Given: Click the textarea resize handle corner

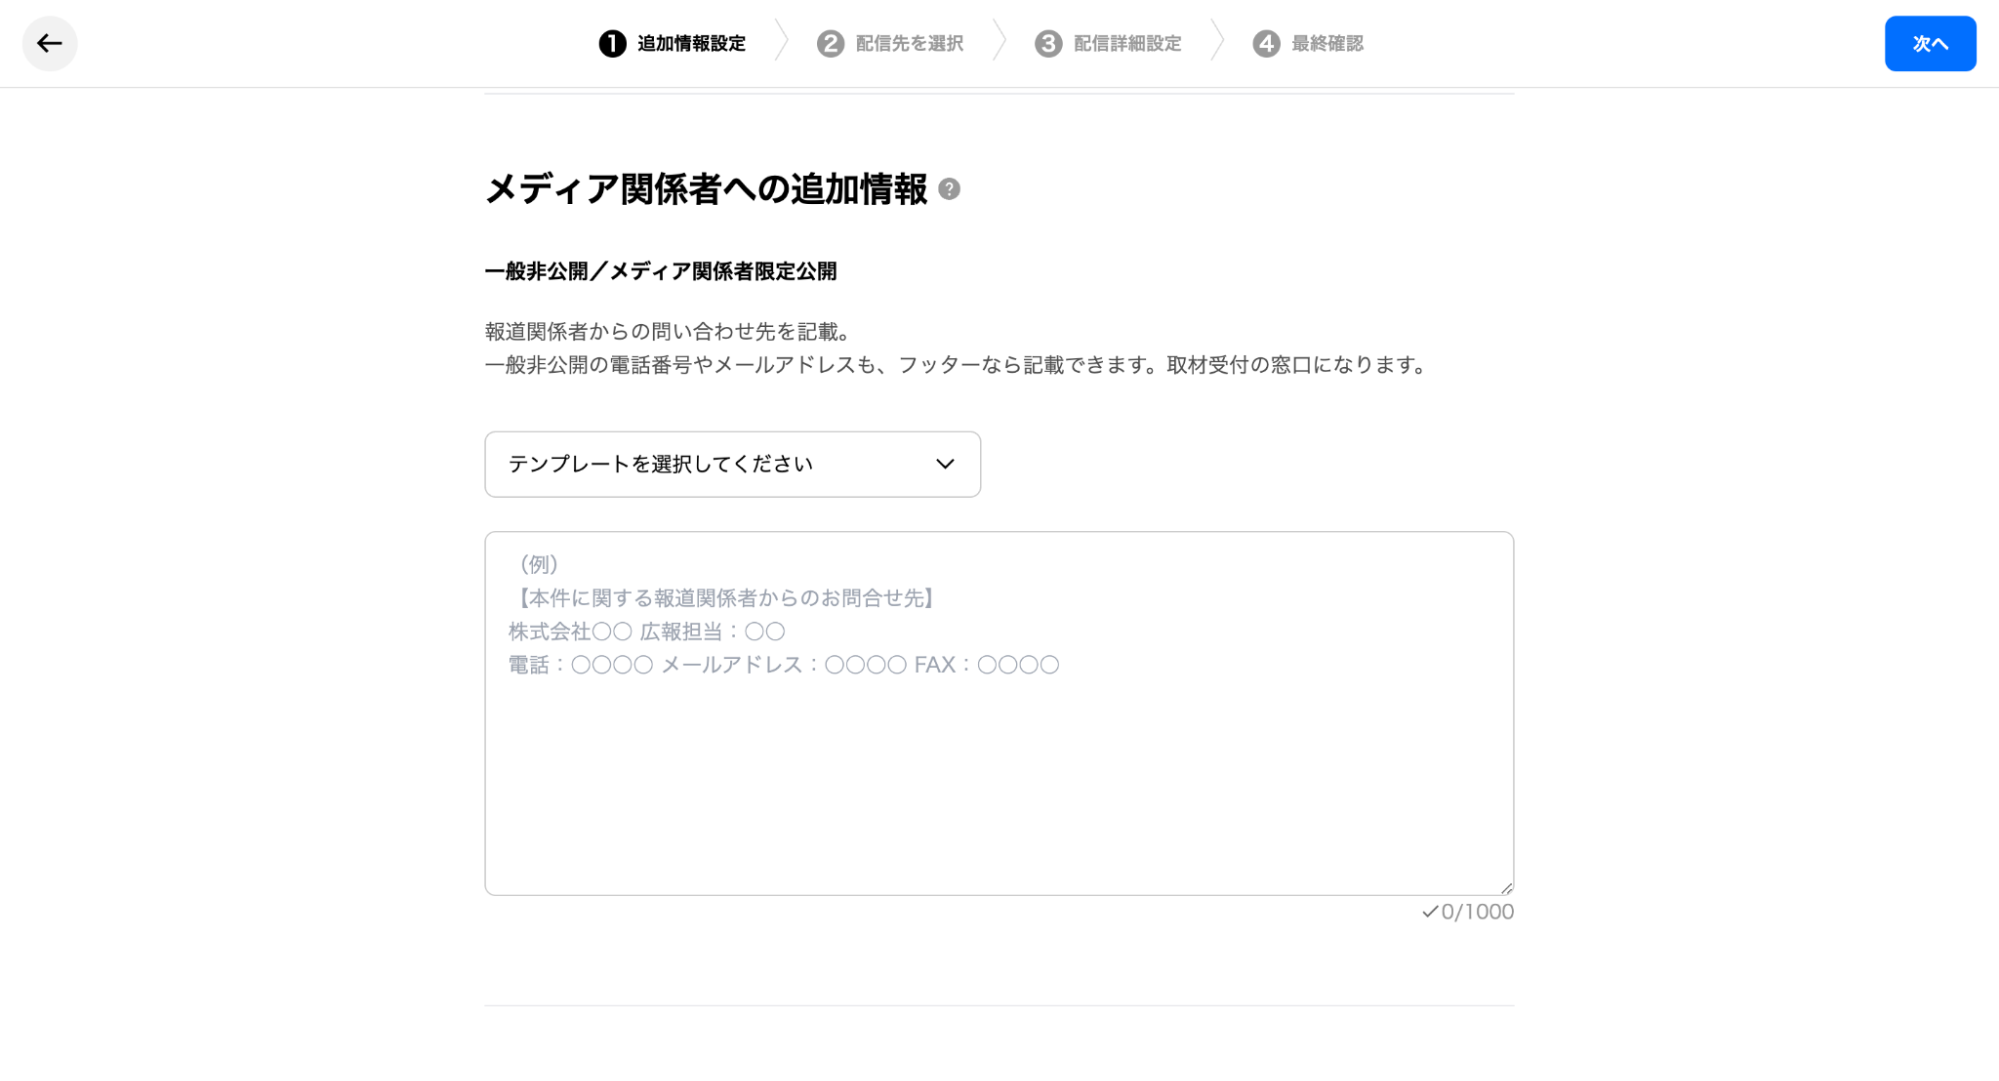Looking at the screenshot, I should (1506, 887).
